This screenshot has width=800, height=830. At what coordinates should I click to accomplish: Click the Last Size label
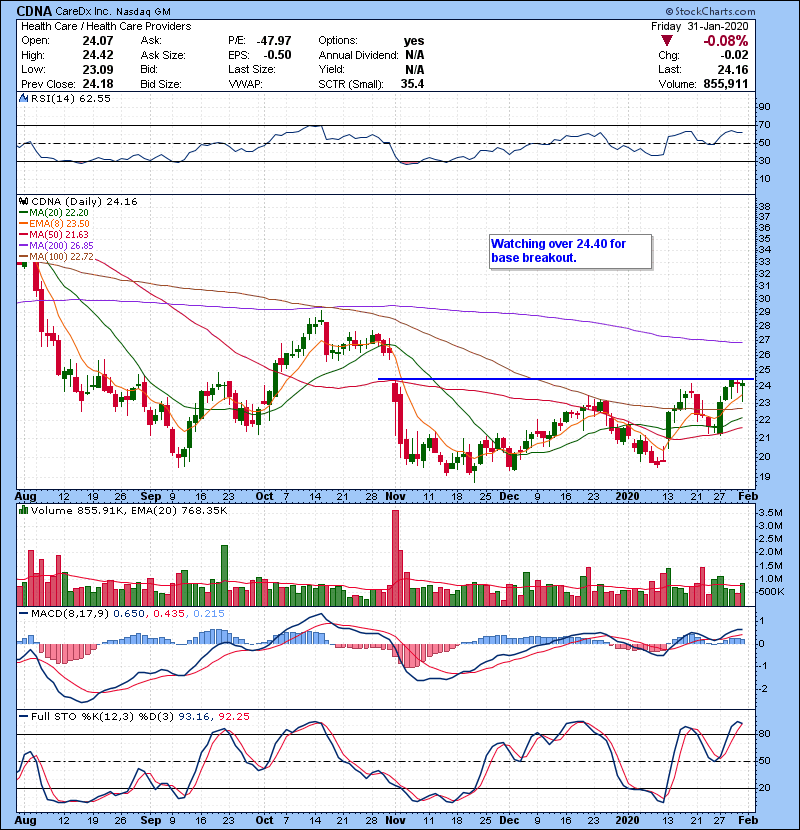[x=251, y=69]
